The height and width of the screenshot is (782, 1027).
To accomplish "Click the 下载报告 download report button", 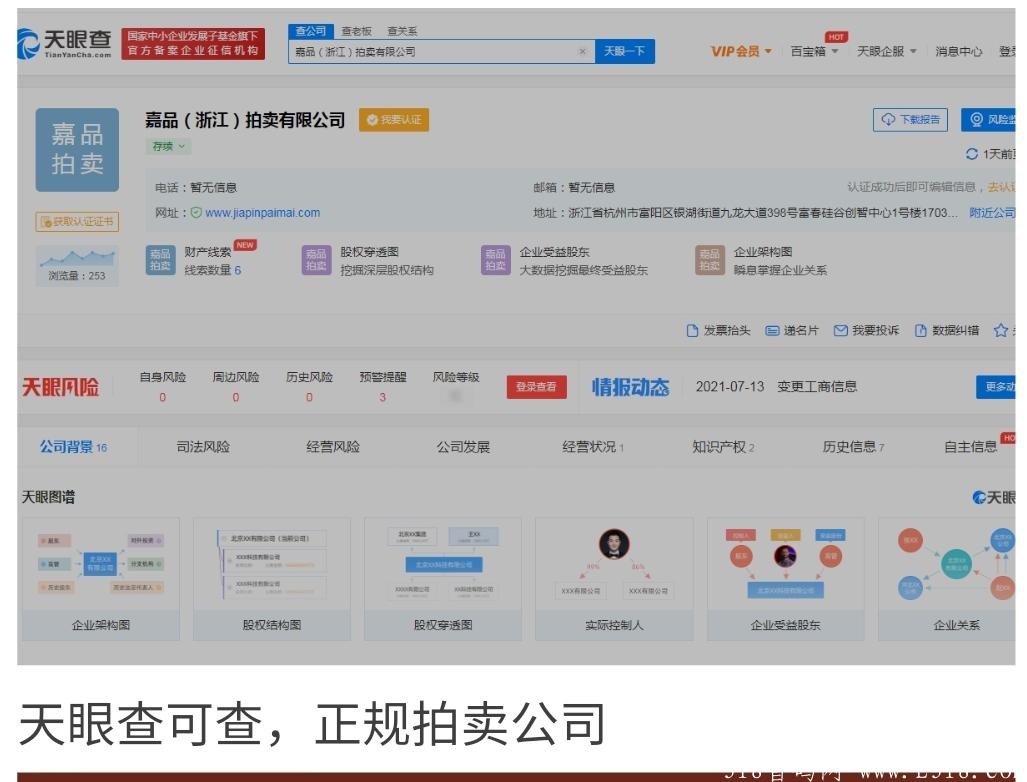I will pyautogui.click(x=909, y=119).
